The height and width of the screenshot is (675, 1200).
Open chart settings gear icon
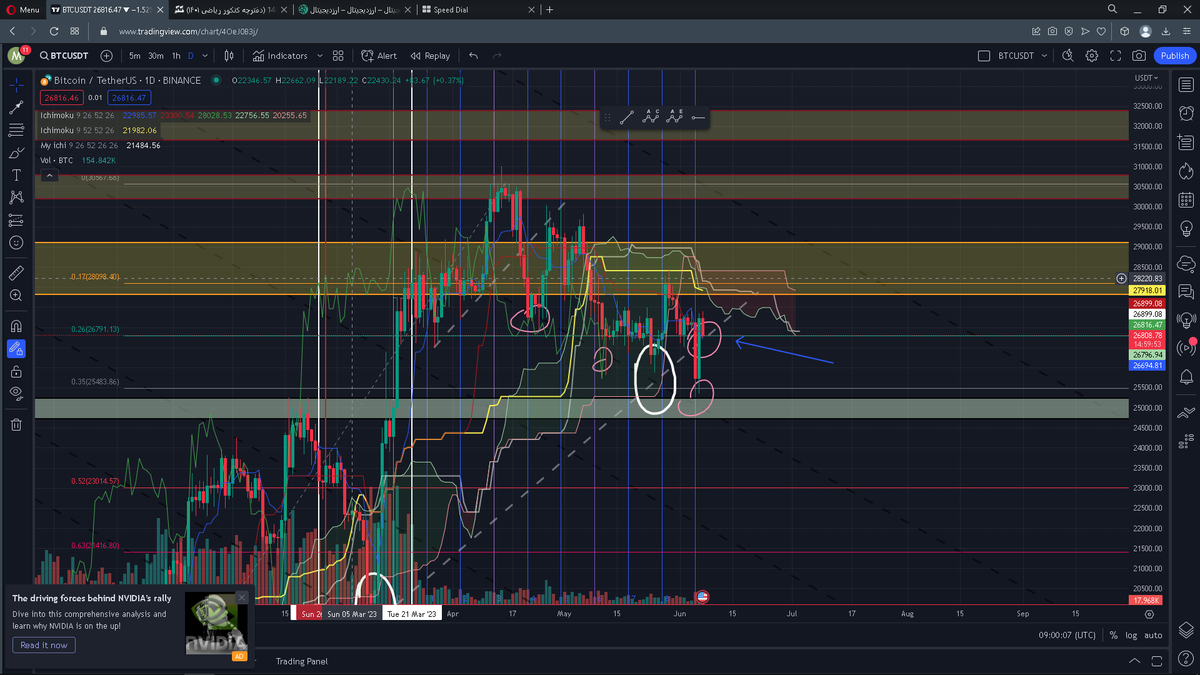(1092, 56)
